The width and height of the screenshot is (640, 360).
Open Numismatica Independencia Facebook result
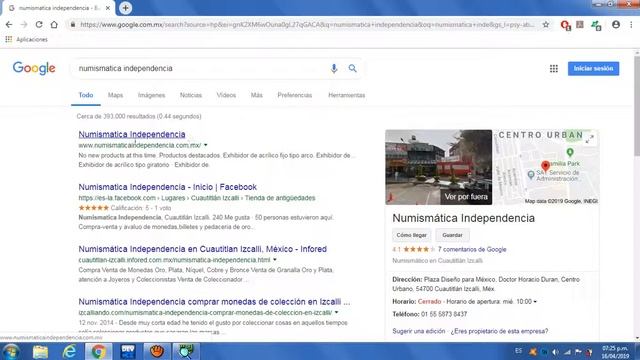coord(167,187)
